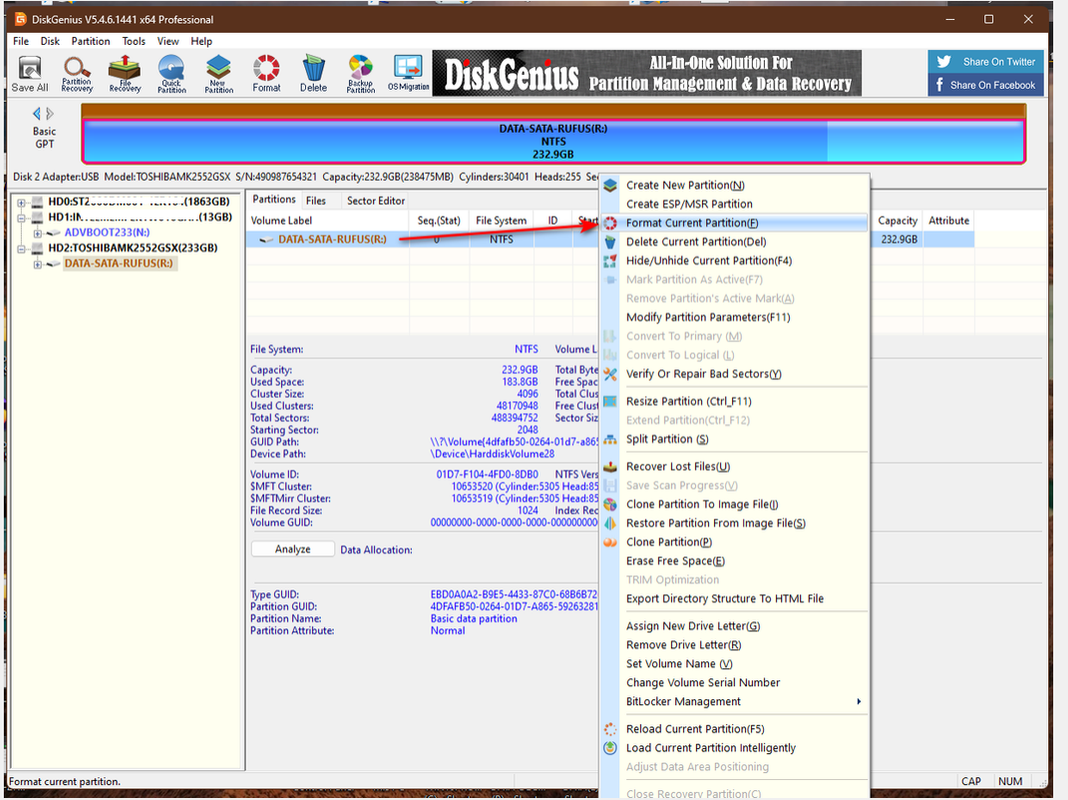Click the Save All toolbar icon

click(x=29, y=74)
